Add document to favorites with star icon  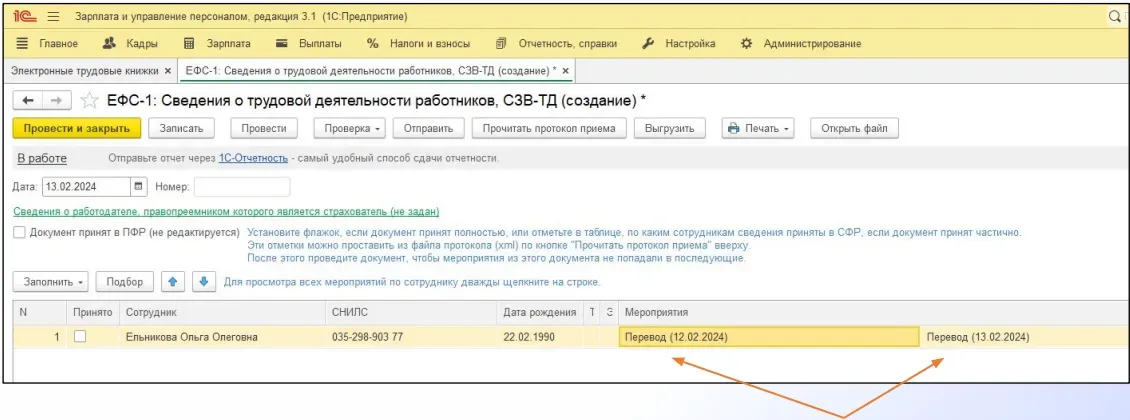(89, 100)
